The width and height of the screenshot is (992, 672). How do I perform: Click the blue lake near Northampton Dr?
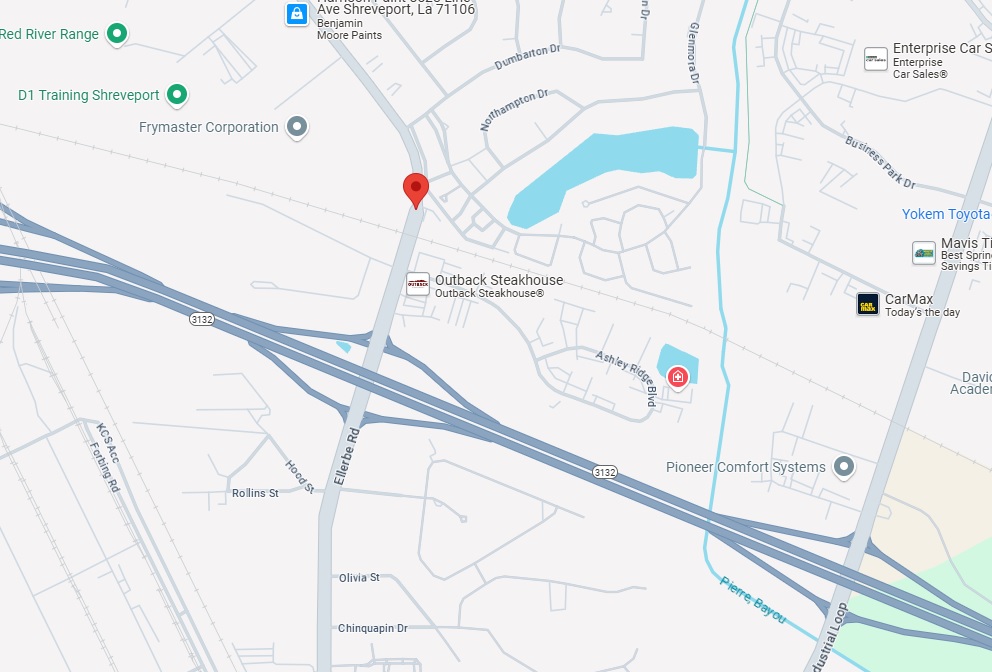click(604, 173)
